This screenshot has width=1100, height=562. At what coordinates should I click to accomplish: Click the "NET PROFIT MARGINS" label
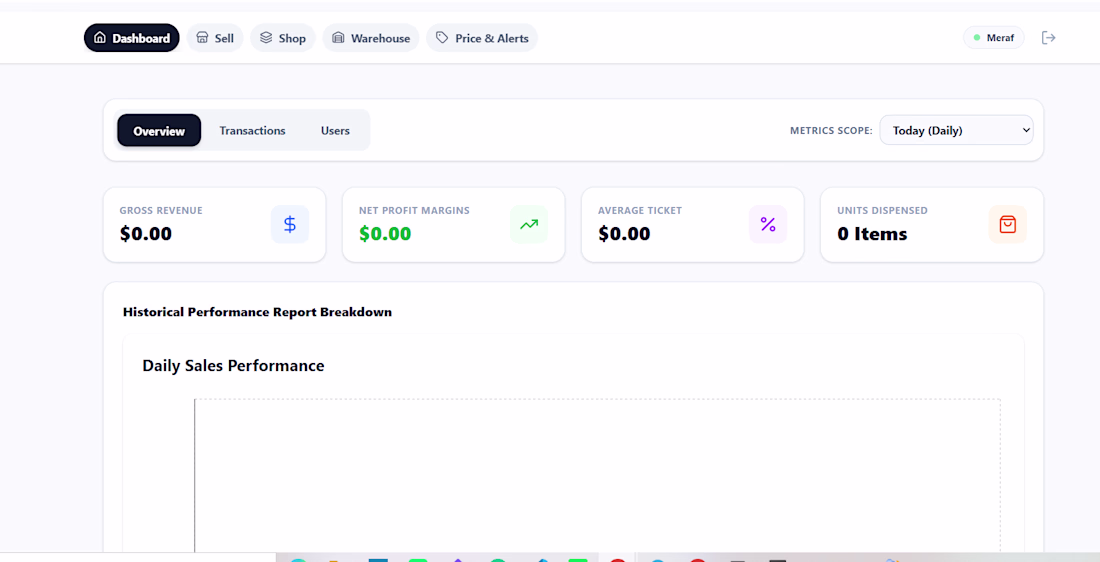(415, 210)
